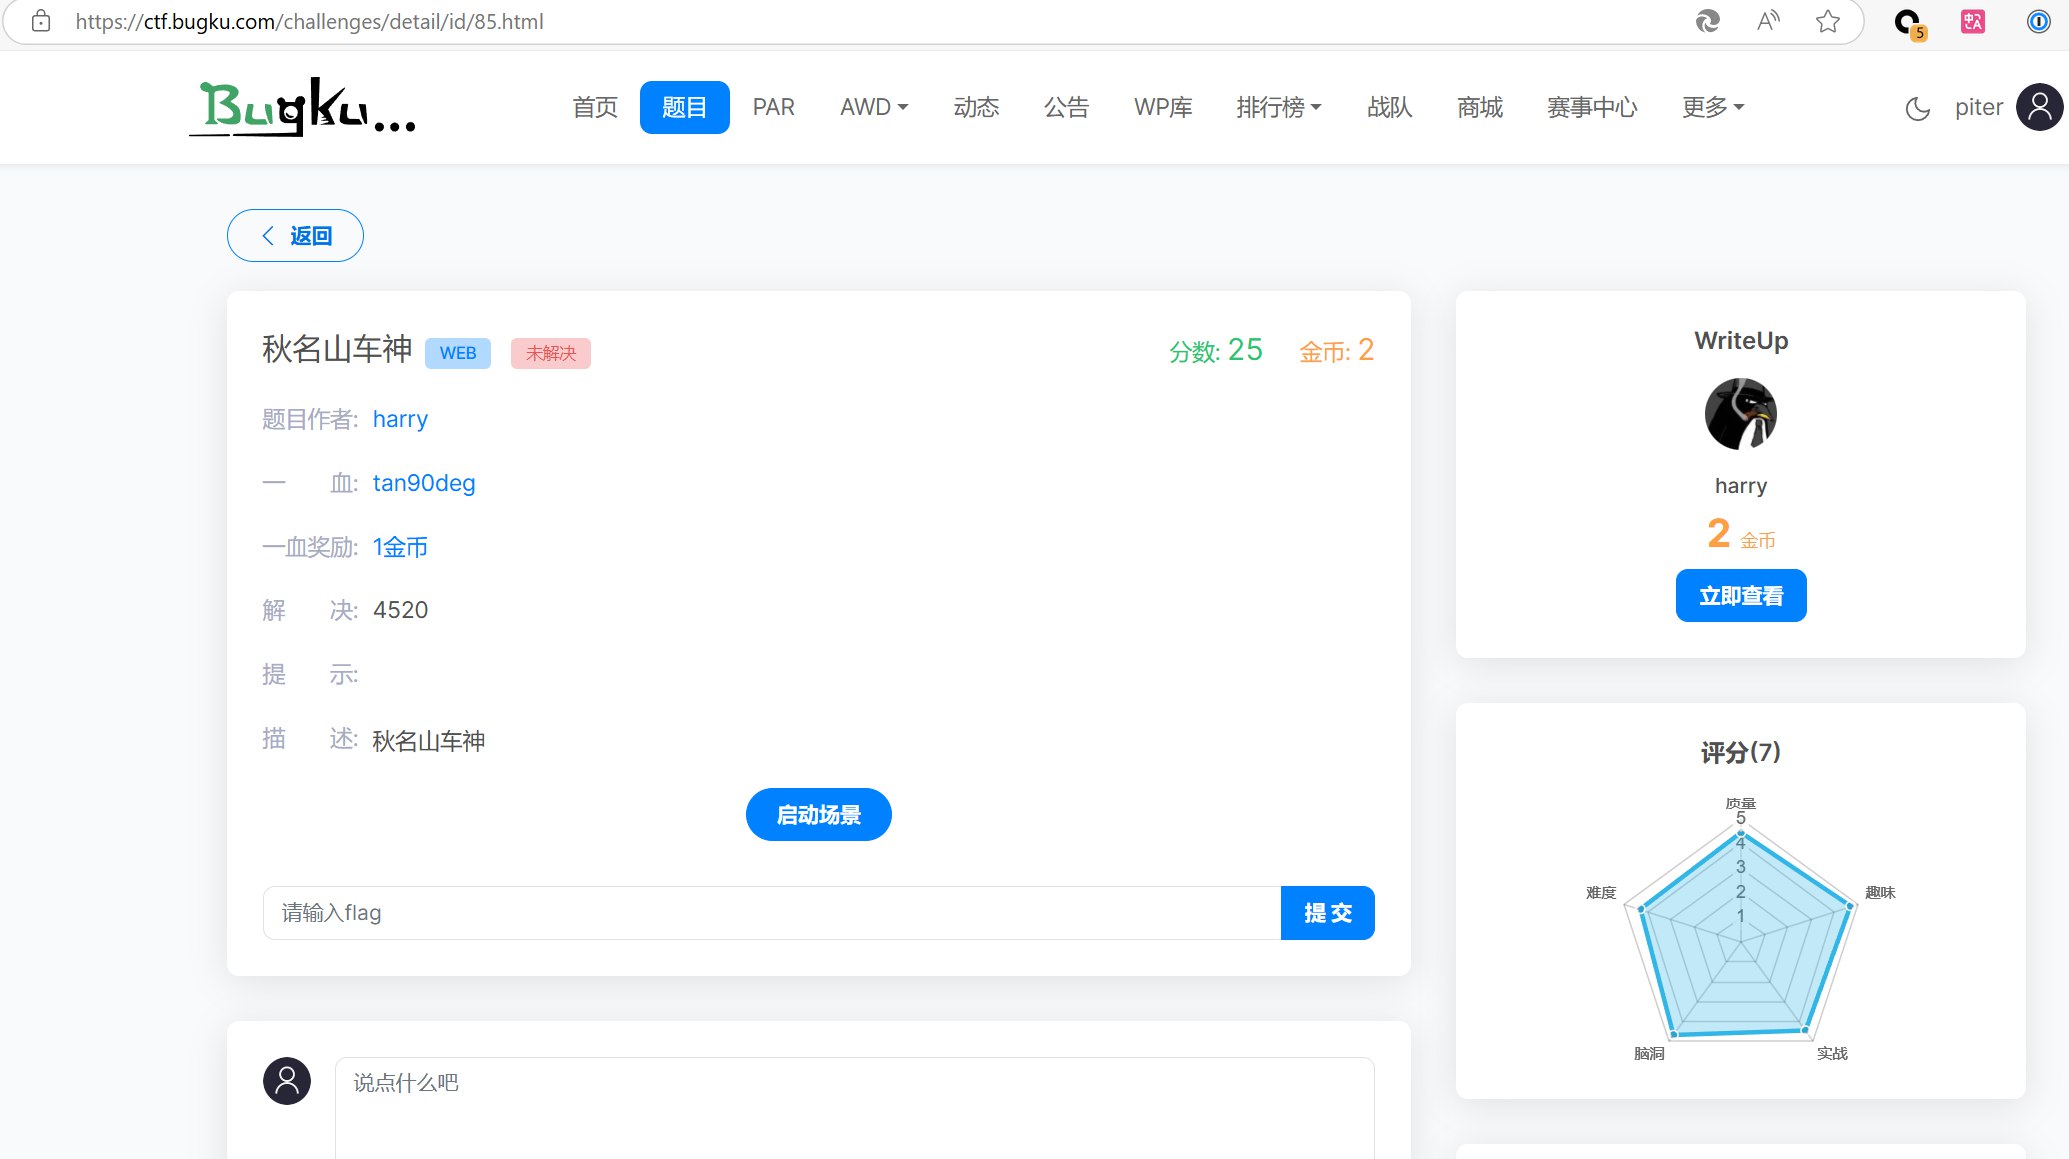Click harry's penguin avatar in WriteUp
The image size is (2069, 1159).
[1740, 414]
